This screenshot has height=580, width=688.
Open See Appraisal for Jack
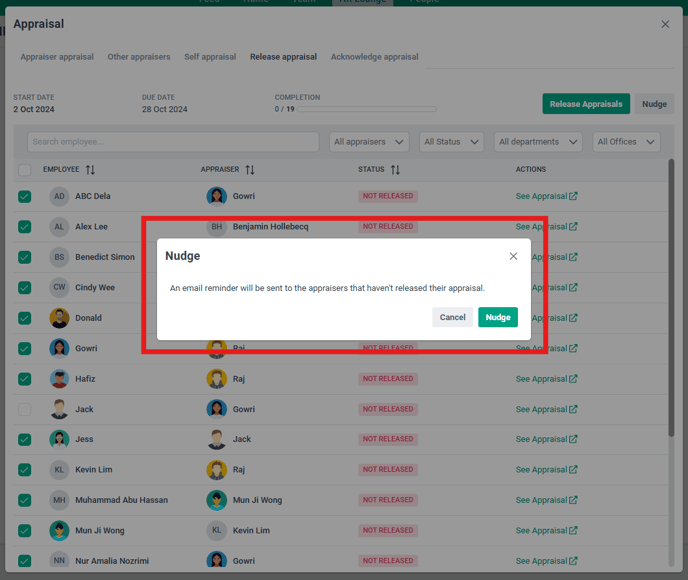(546, 409)
